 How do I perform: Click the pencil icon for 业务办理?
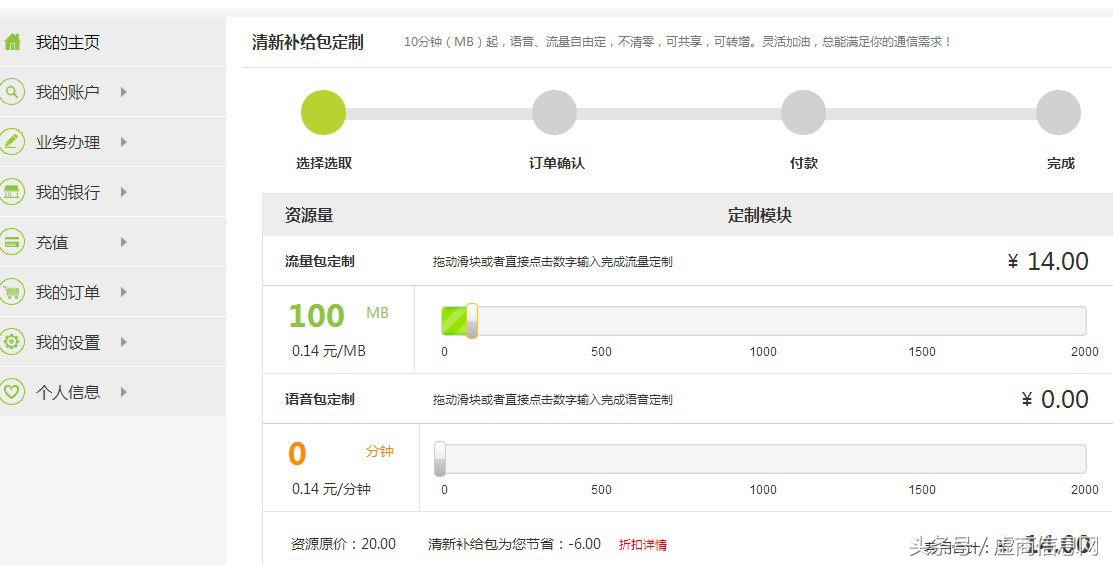11,142
